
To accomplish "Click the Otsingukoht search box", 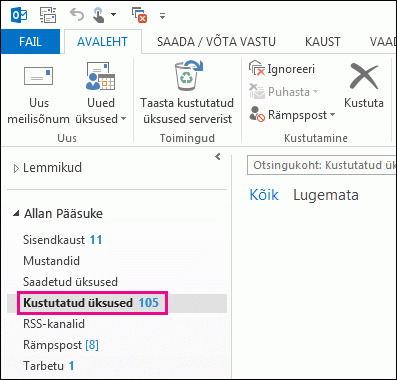I will (321, 165).
